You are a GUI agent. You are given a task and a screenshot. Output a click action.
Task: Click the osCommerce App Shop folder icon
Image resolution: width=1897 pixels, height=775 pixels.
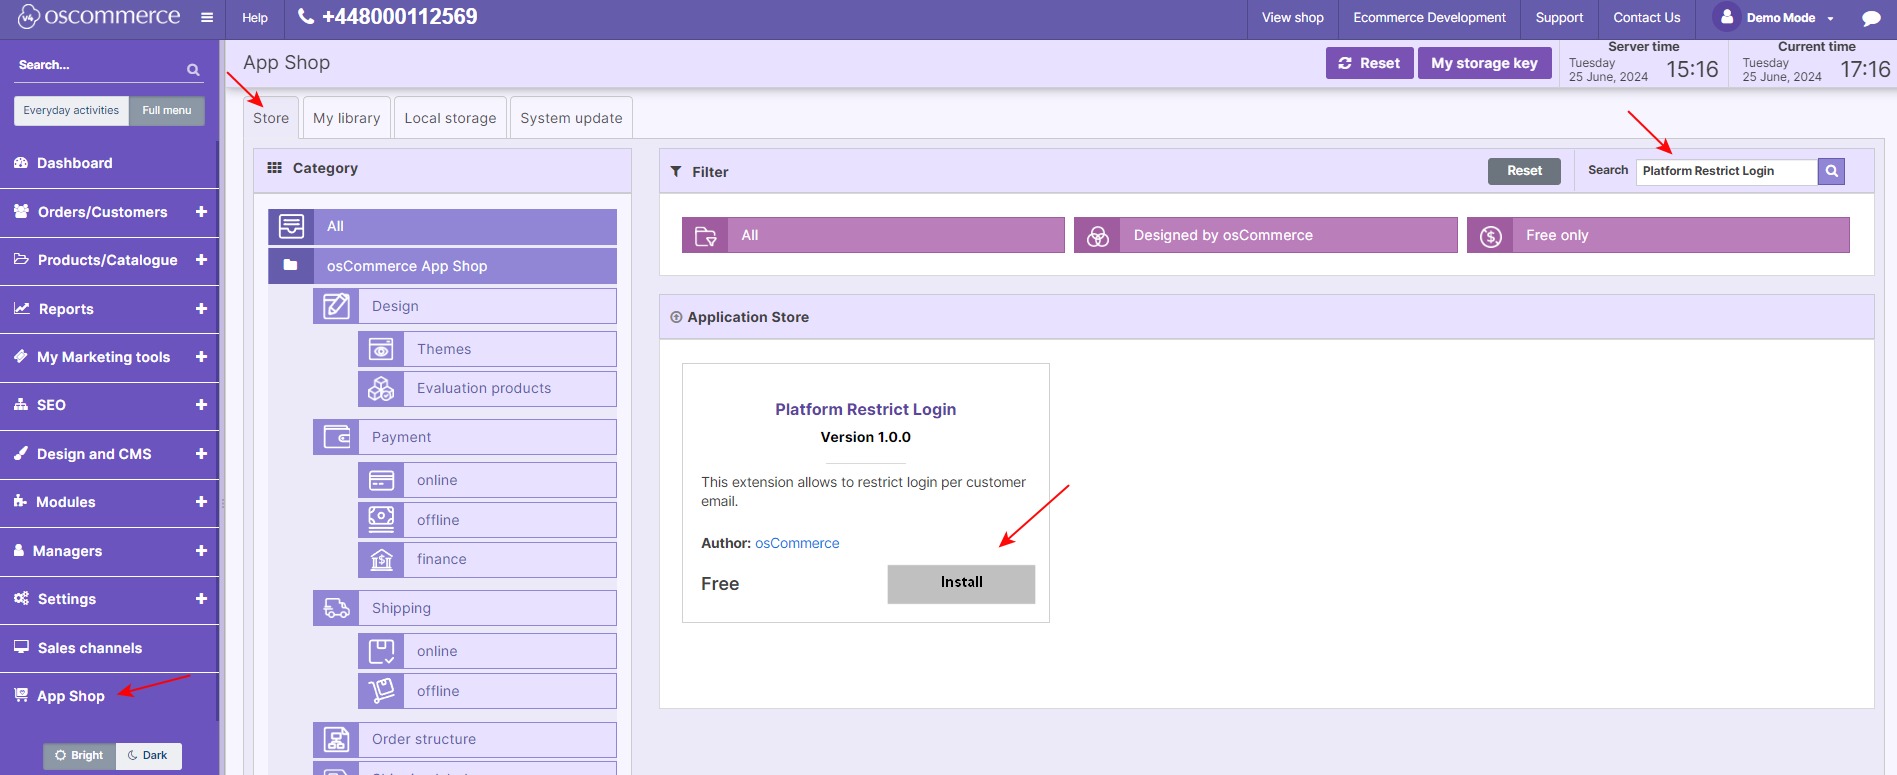(x=291, y=265)
